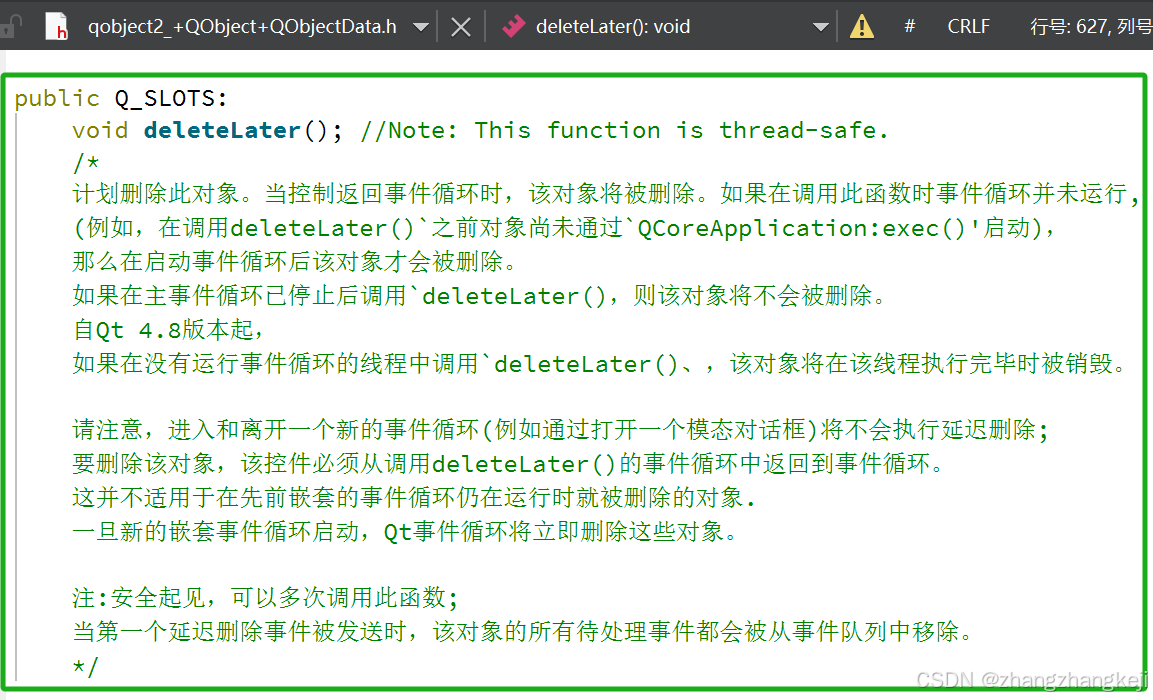This screenshot has width=1153, height=700.
Task: Expand the symbol list dropdown arrow
Action: 821,28
